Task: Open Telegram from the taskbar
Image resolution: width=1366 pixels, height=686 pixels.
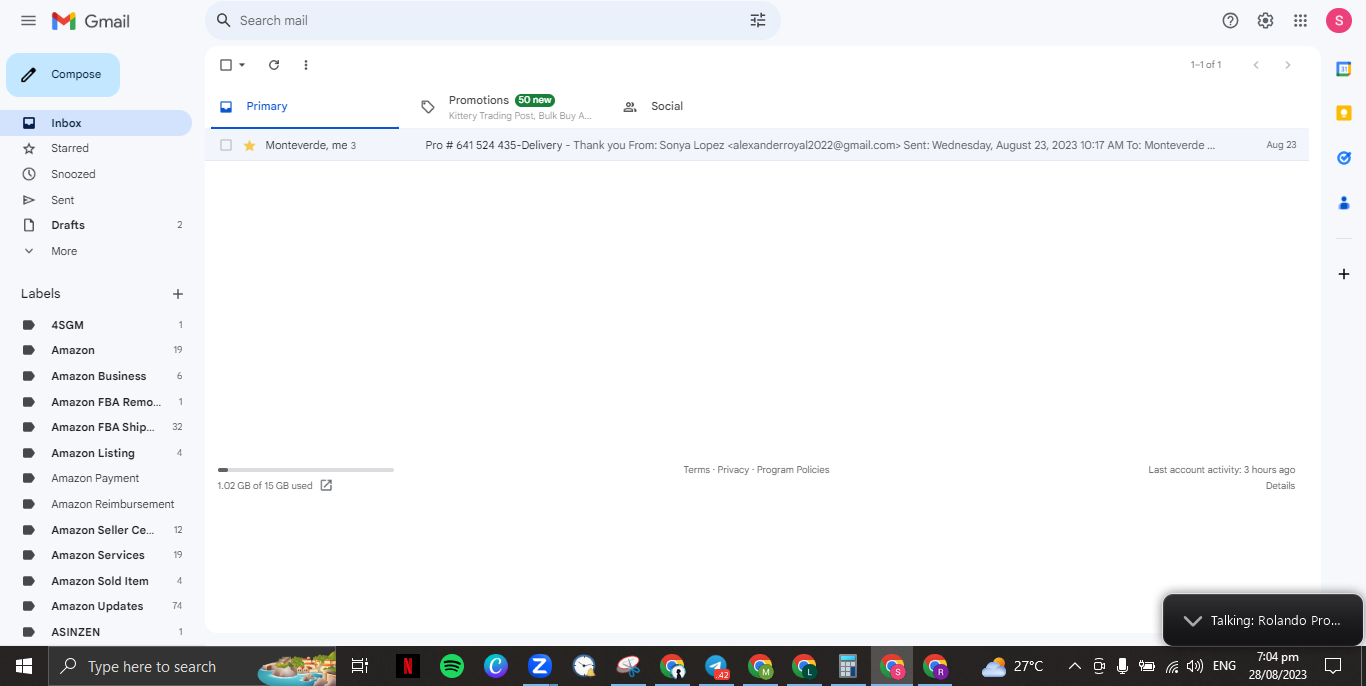Action: pyautogui.click(x=716, y=666)
